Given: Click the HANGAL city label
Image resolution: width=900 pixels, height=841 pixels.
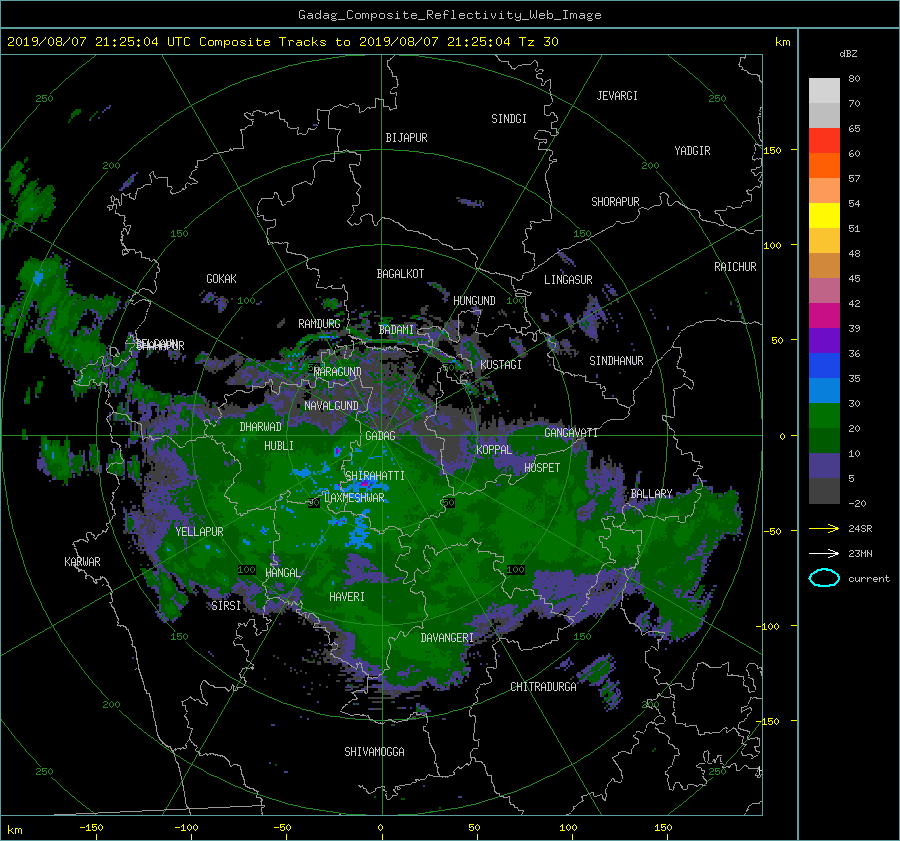Looking at the screenshot, I should click(x=283, y=573).
